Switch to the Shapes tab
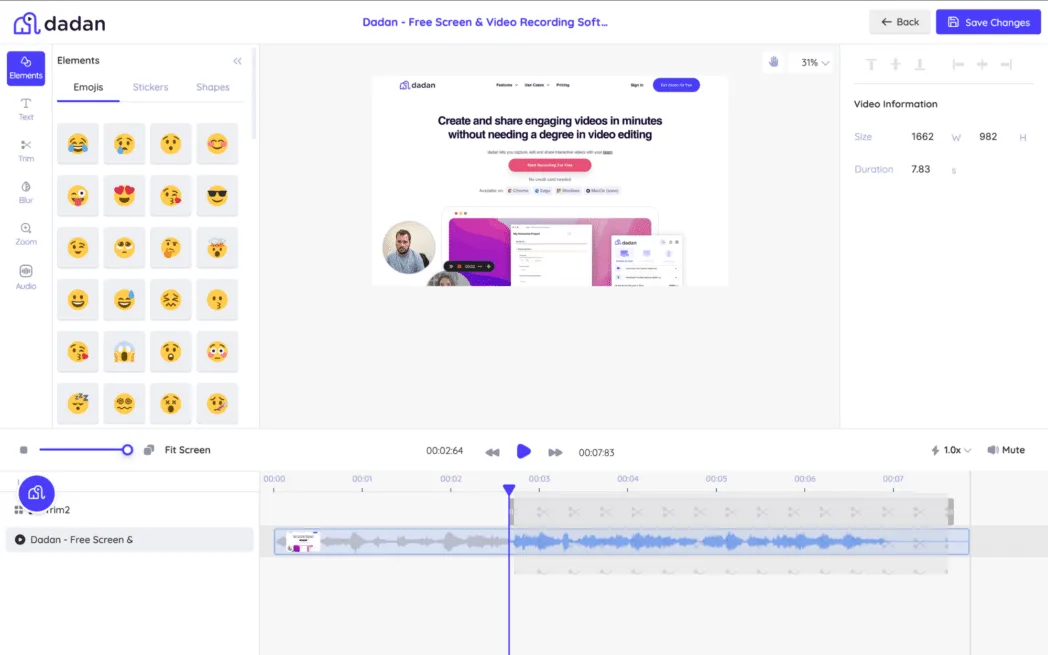 tap(212, 87)
